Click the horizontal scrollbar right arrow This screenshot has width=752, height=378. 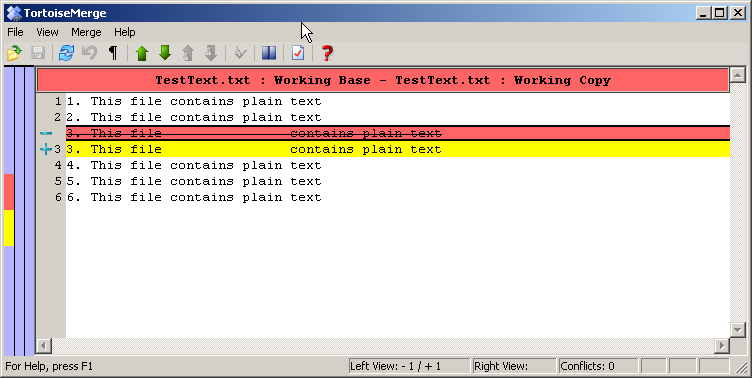tap(721, 345)
